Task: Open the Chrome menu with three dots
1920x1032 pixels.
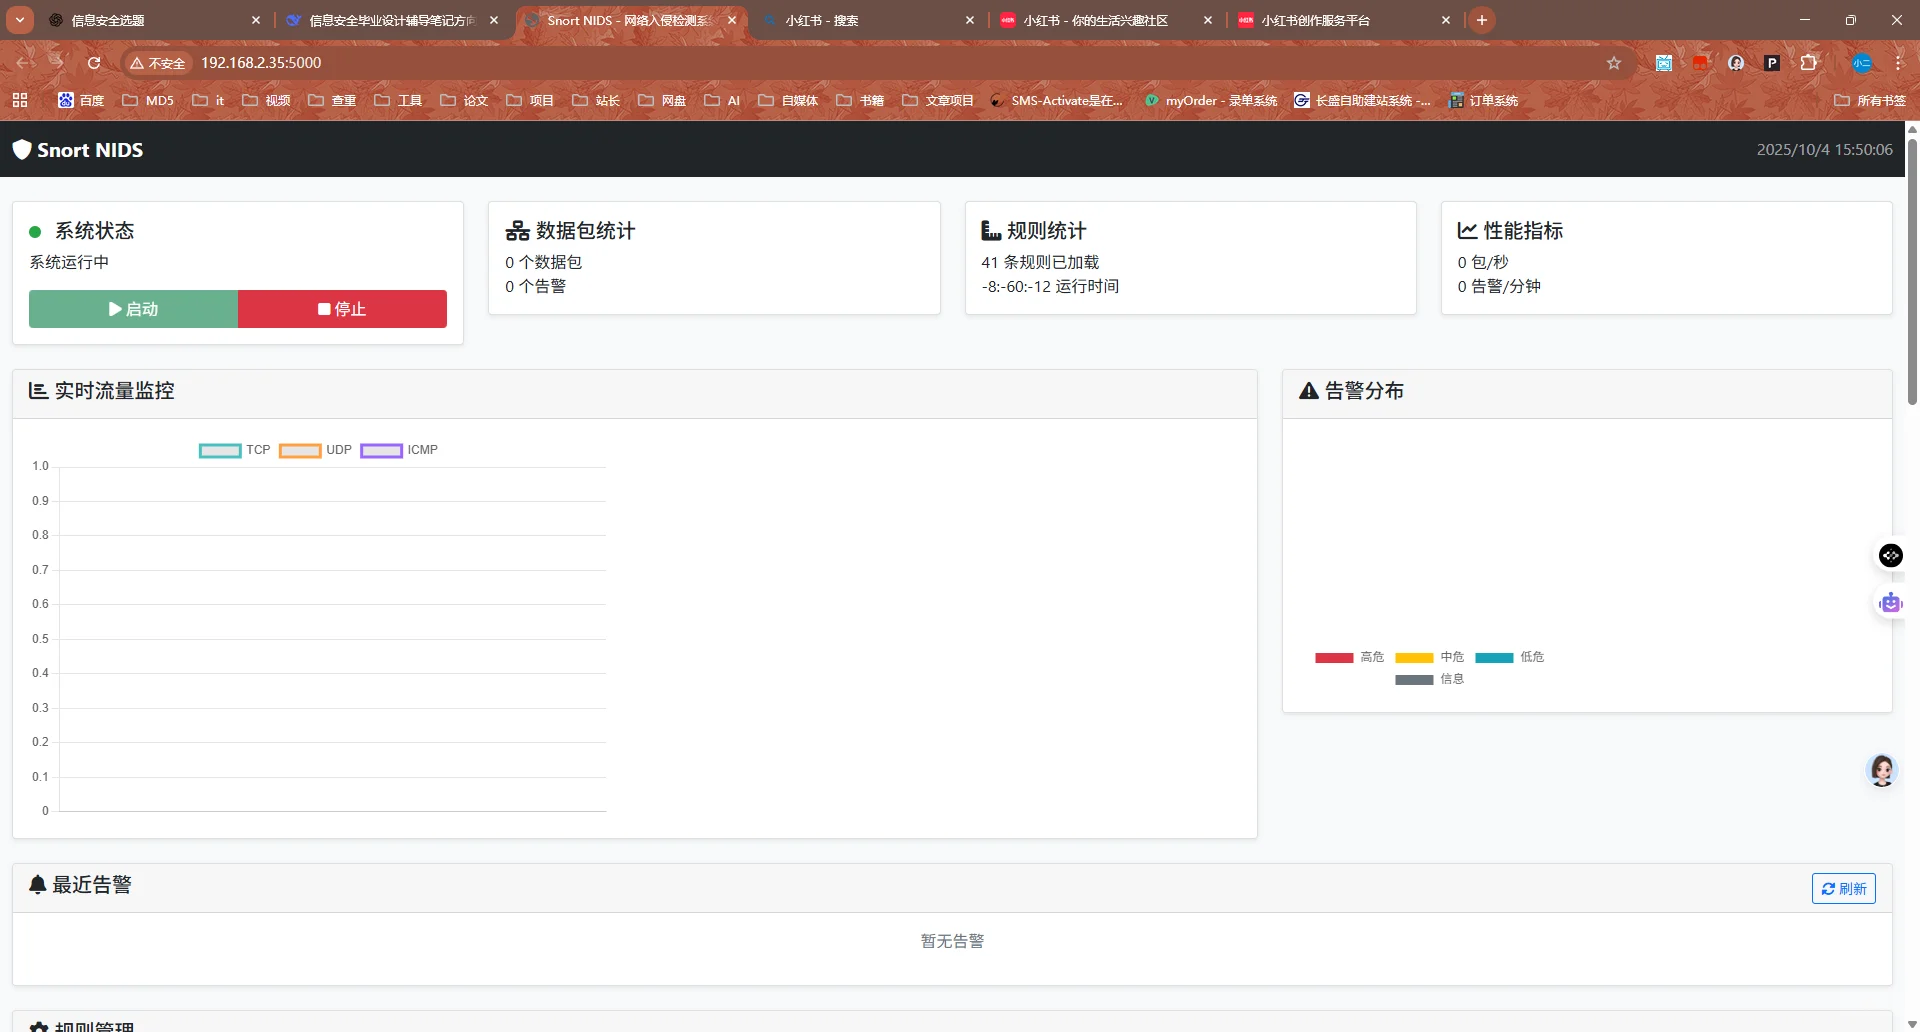Action: pyautogui.click(x=1898, y=62)
